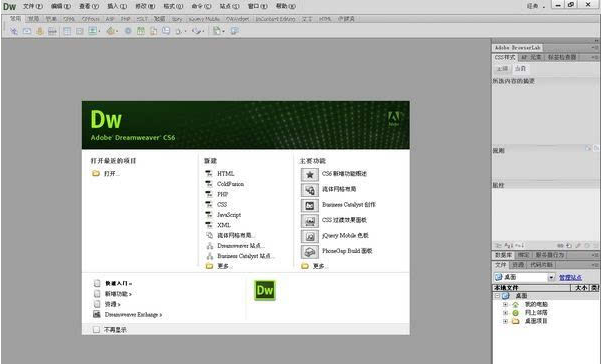Switch to the PHP insert tab
This screenshot has width=601, height=364.
[x=125, y=19]
